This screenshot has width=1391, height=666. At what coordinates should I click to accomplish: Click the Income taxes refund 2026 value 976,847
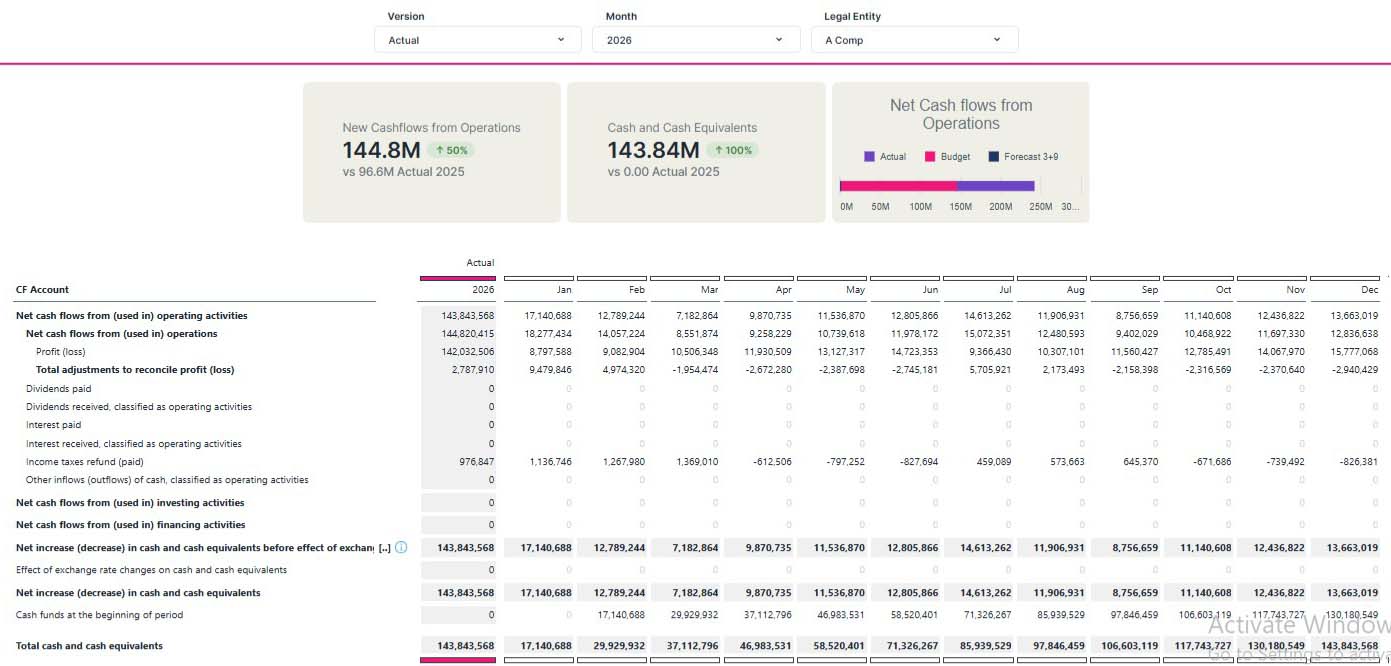click(476, 462)
